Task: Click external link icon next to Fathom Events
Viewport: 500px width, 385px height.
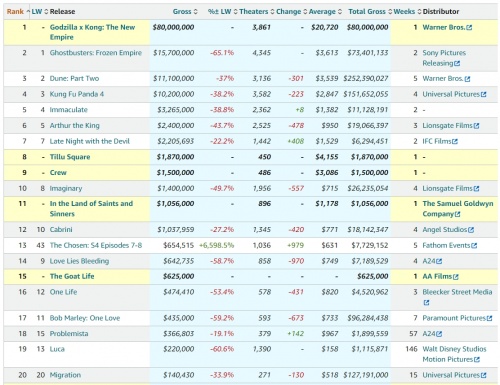Action: click(474, 246)
